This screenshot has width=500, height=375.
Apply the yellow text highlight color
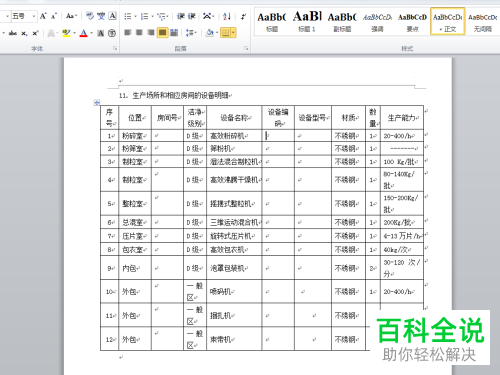pyautogui.click(x=66, y=33)
